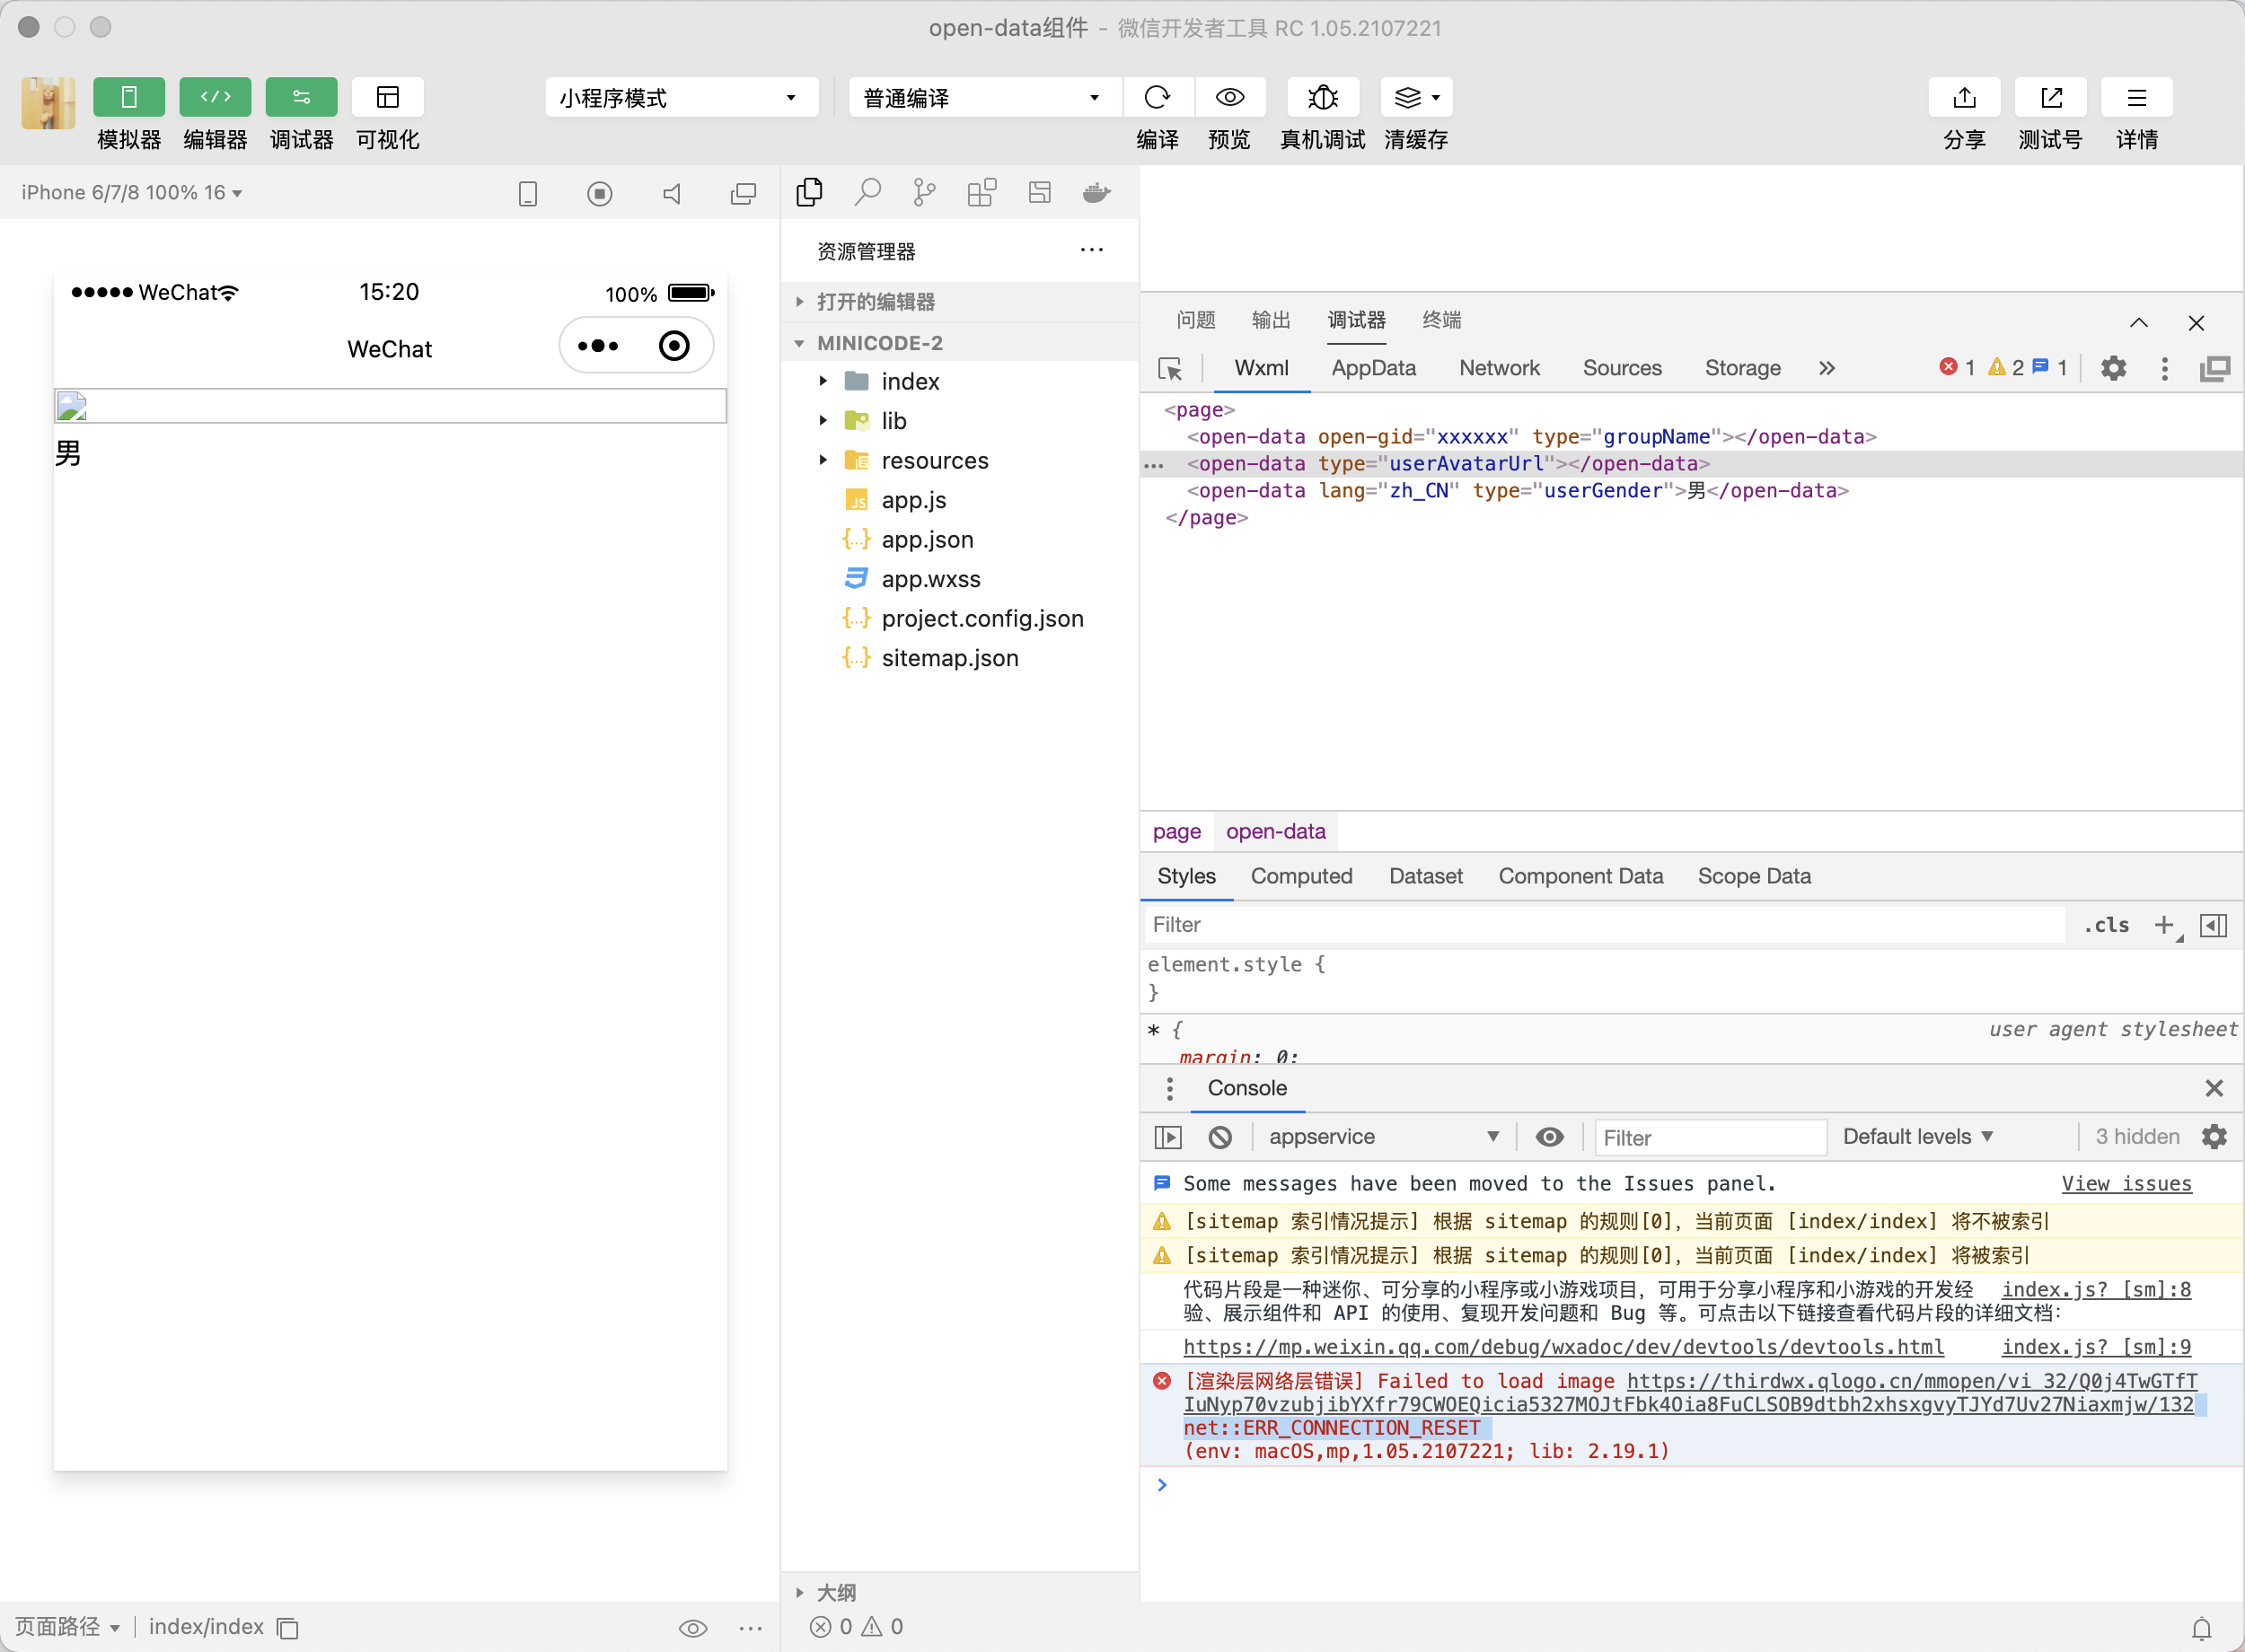
Task: Click the .cls button in Styles
Action: 2106,925
